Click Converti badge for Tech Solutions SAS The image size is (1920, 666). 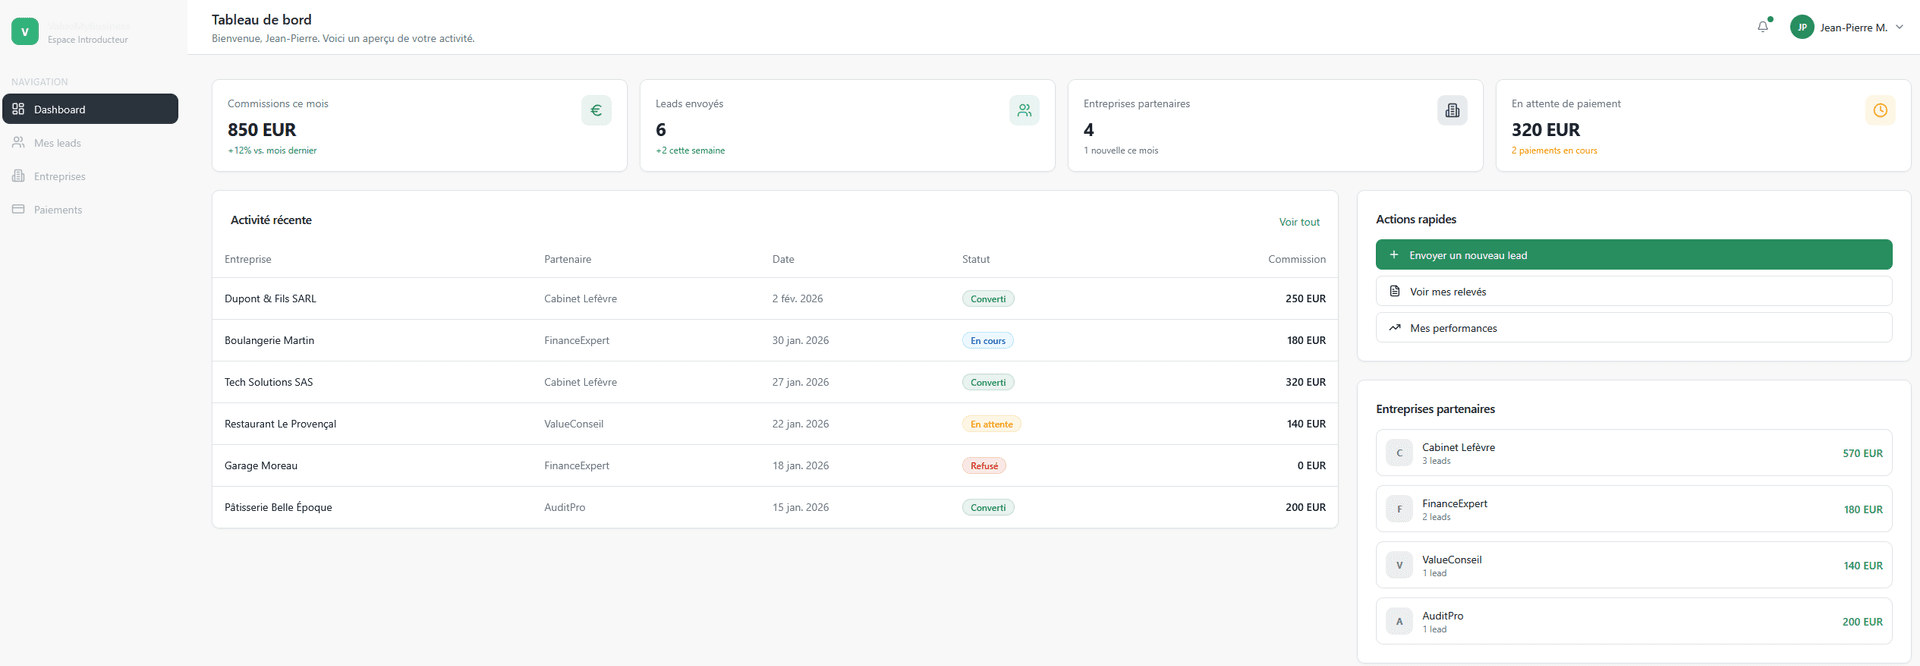(988, 382)
